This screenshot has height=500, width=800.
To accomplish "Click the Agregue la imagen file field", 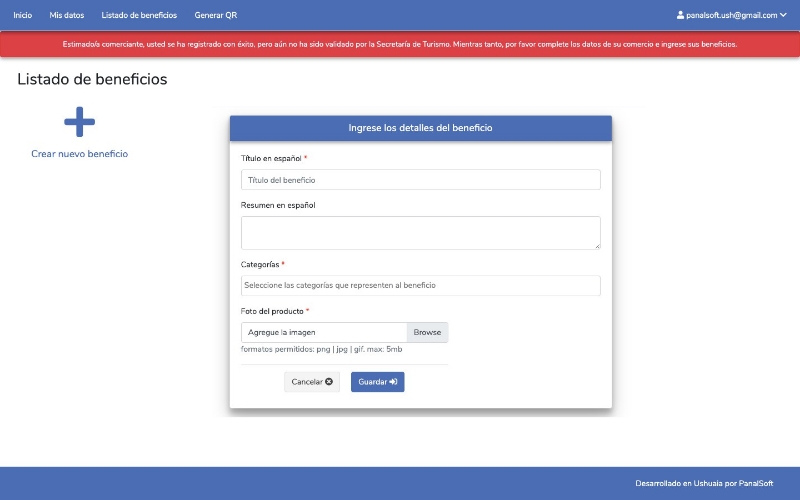I will click(324, 332).
